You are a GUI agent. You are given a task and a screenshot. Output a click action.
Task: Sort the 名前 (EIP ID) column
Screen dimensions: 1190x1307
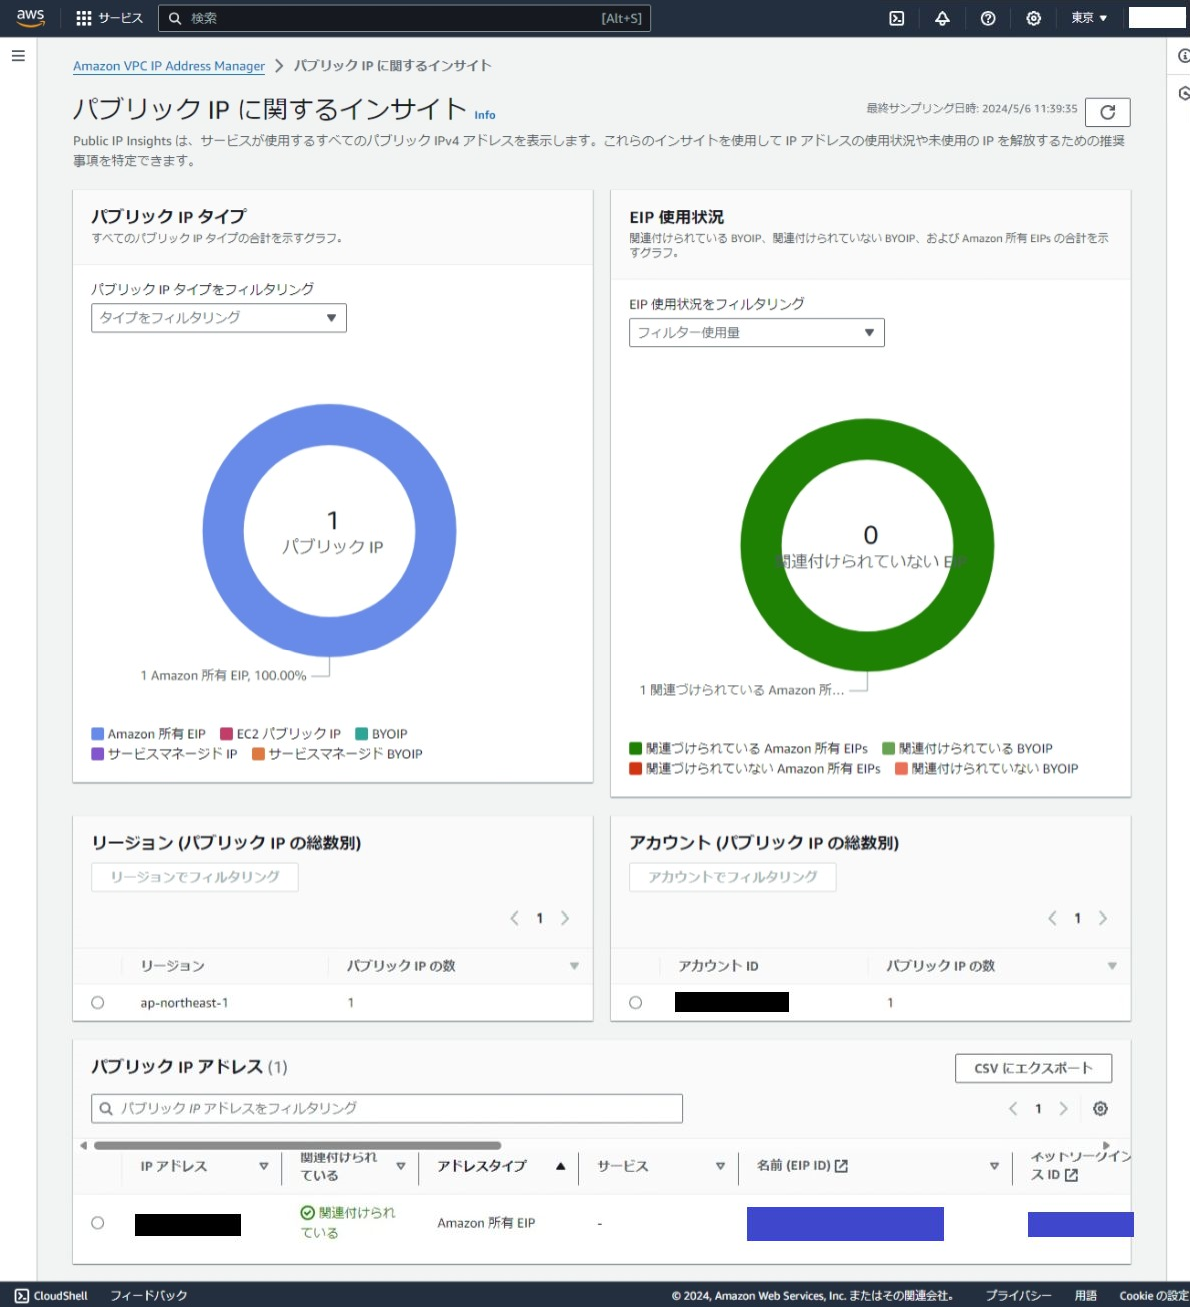[x=994, y=1166]
